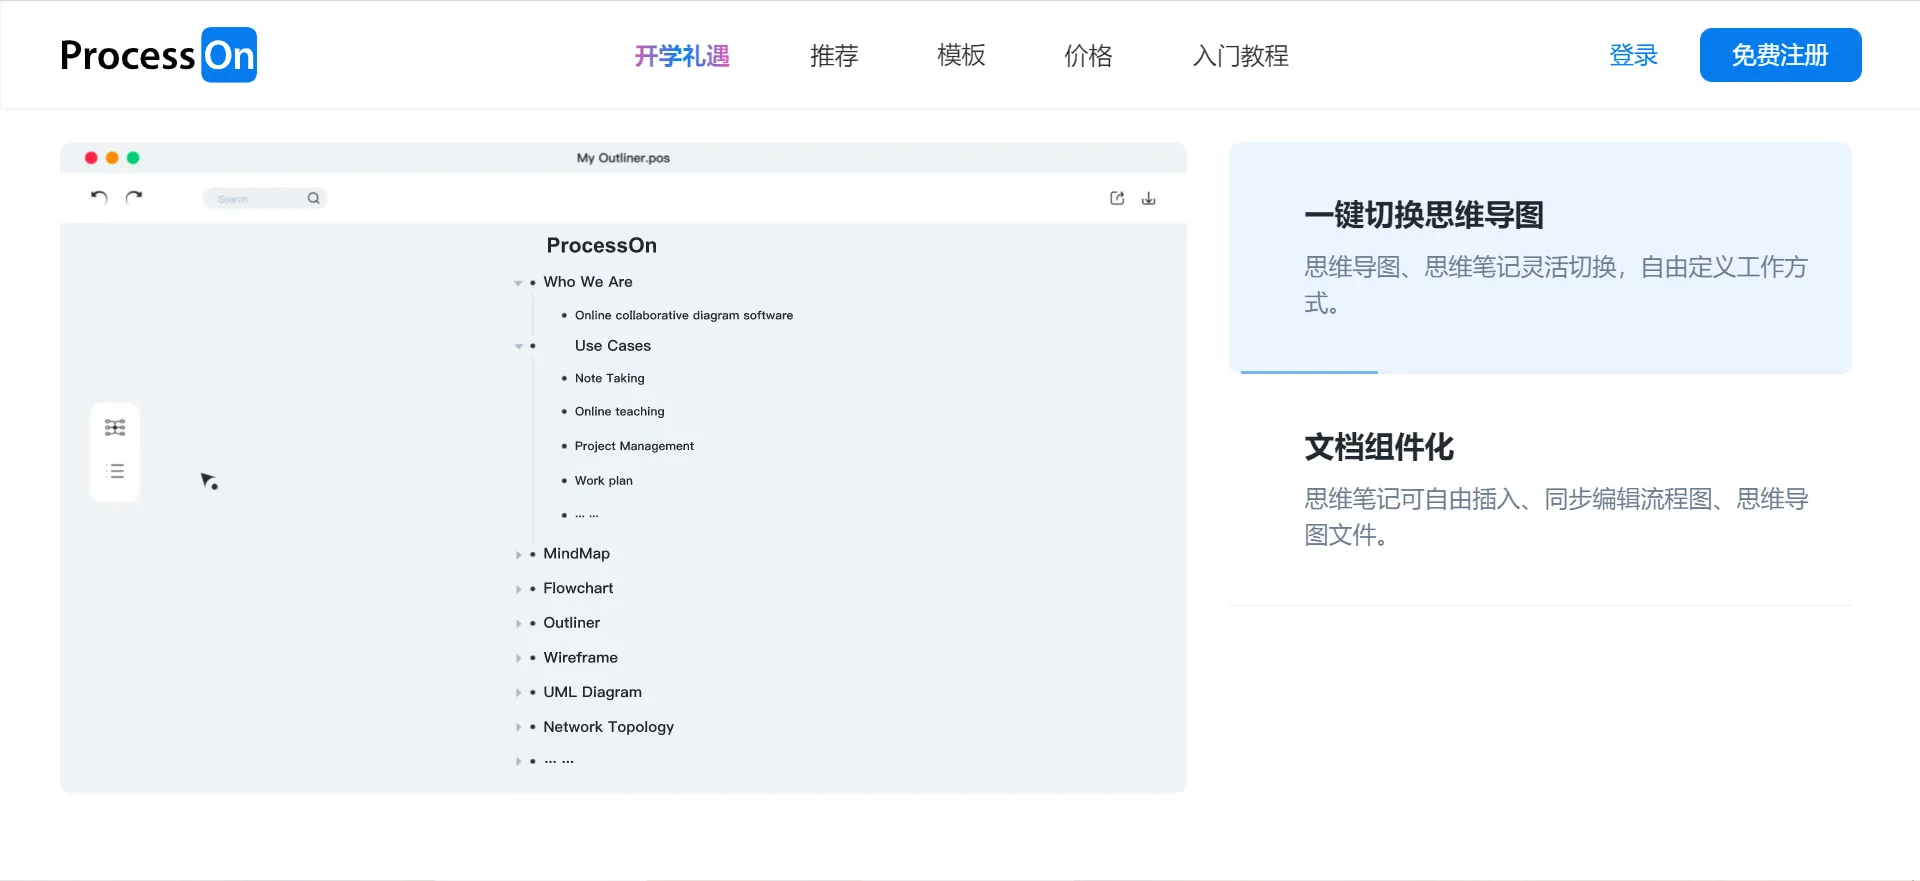
Task: Click the 登录 login link
Action: [1633, 56]
